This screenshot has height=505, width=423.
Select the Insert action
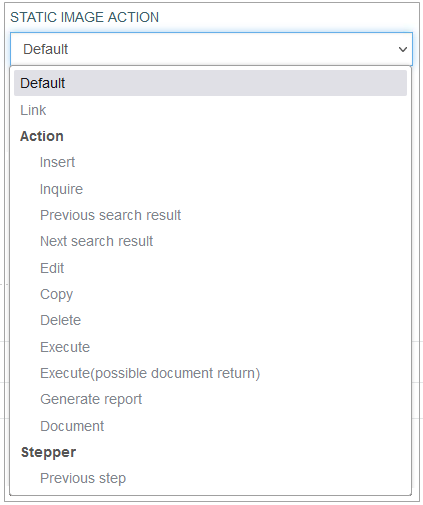[x=210, y=162]
